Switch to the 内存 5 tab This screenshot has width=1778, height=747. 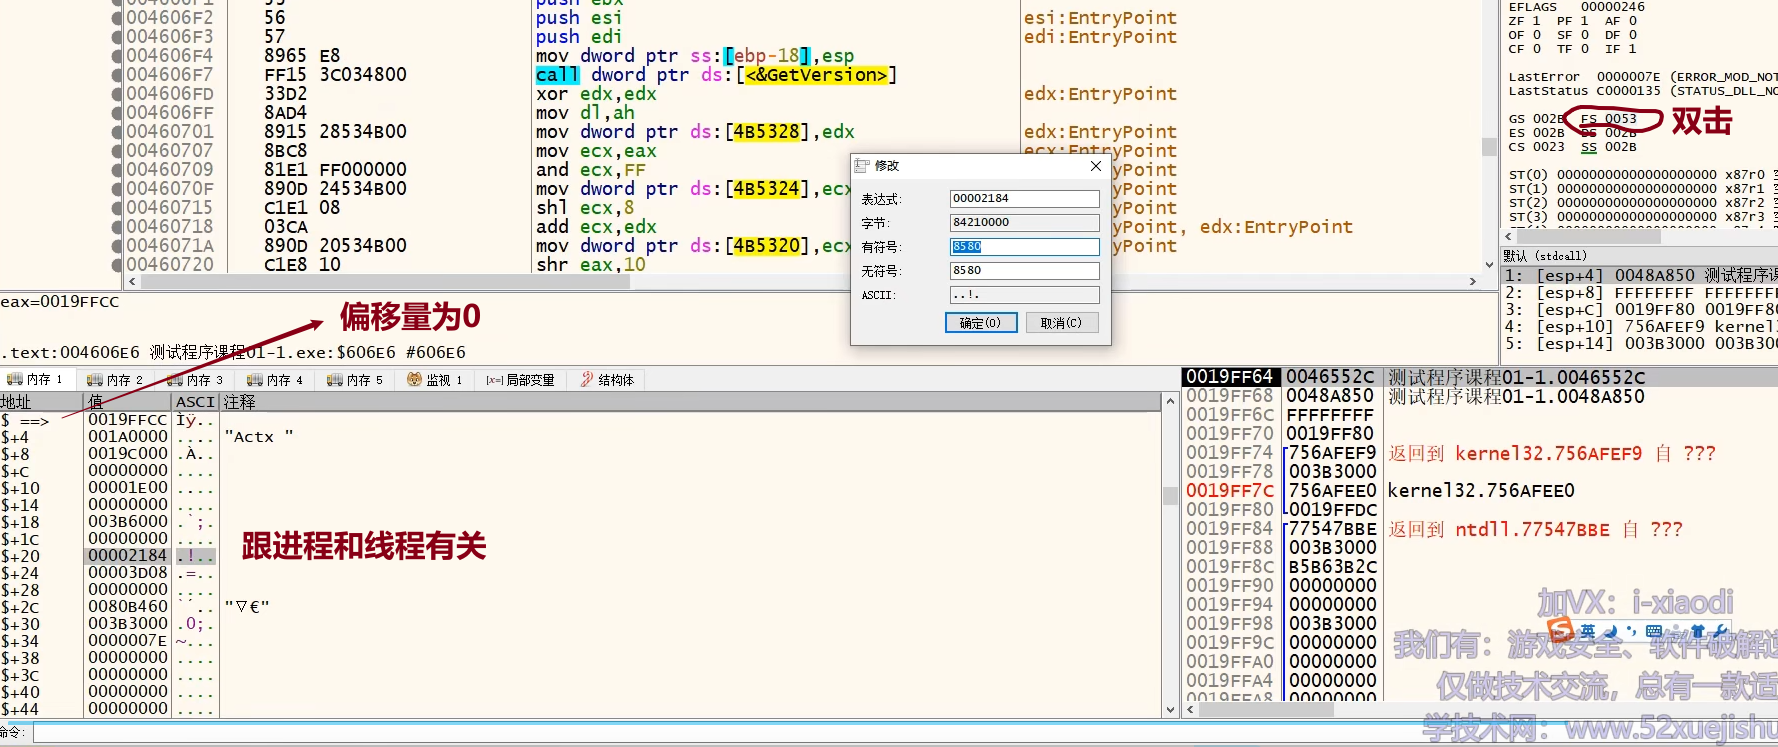(355, 380)
